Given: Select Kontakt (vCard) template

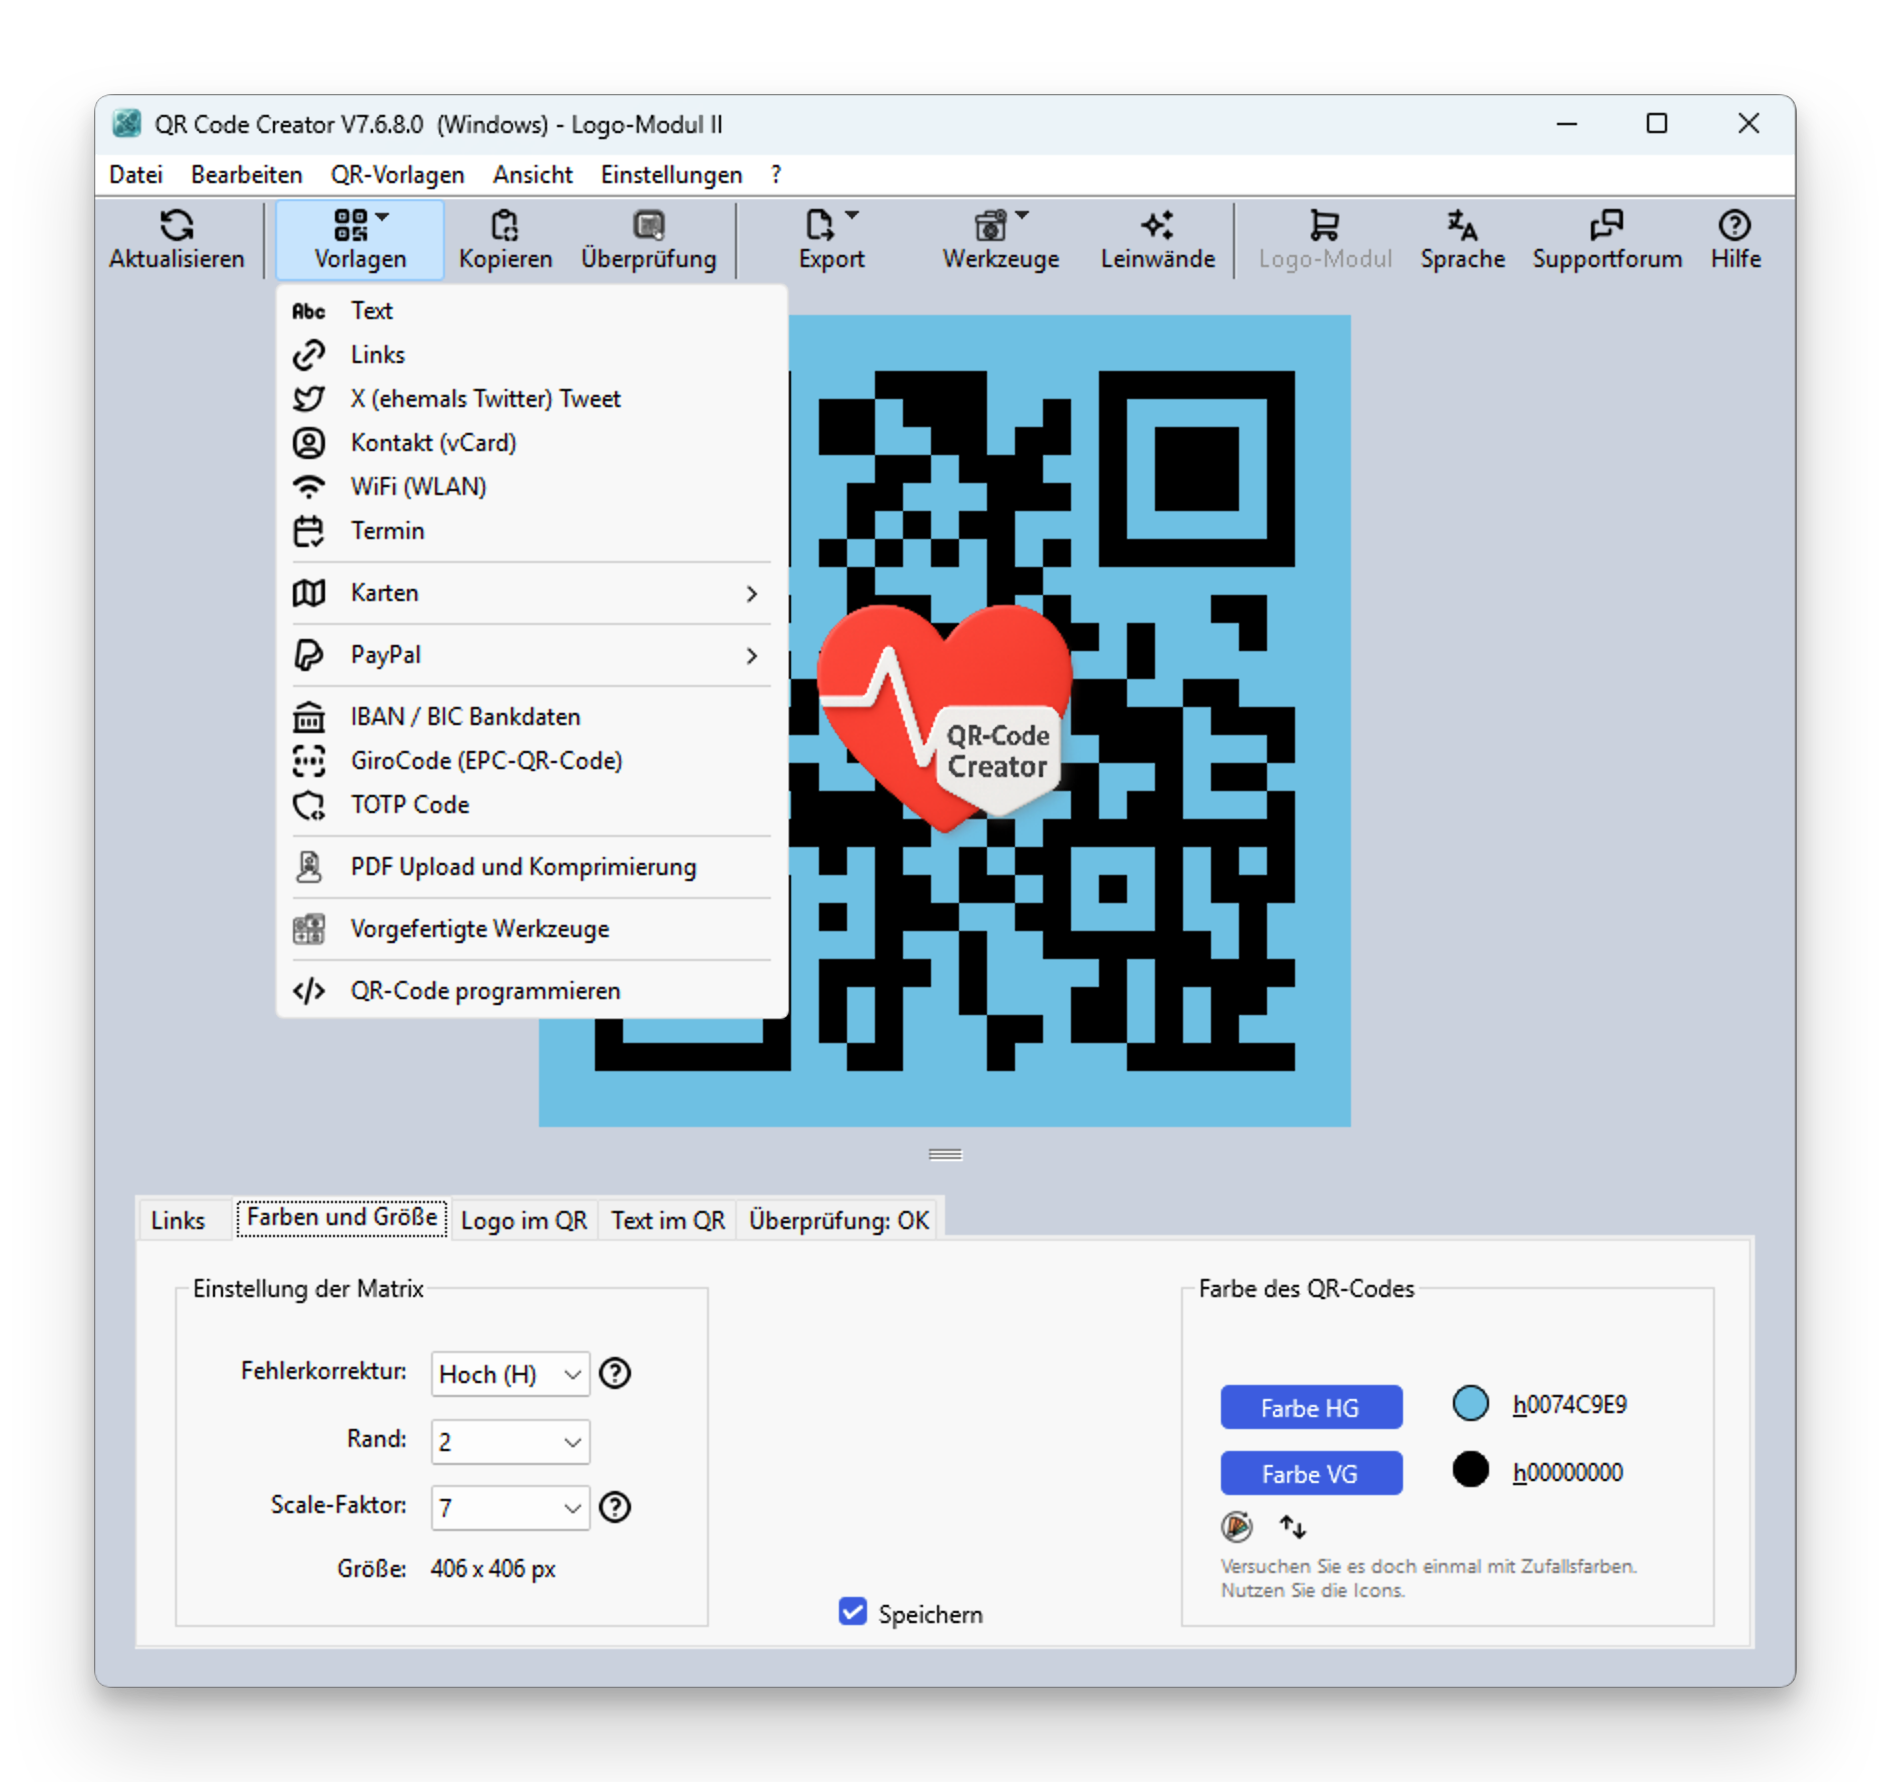Looking at the screenshot, I should click(531, 443).
